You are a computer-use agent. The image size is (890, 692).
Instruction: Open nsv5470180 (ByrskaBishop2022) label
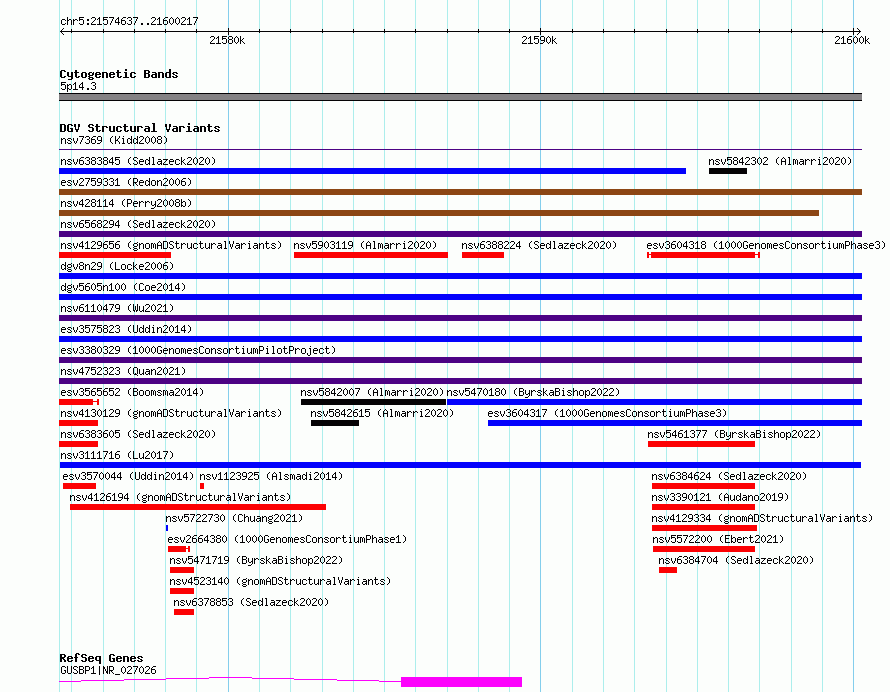pyautogui.click(x=533, y=392)
